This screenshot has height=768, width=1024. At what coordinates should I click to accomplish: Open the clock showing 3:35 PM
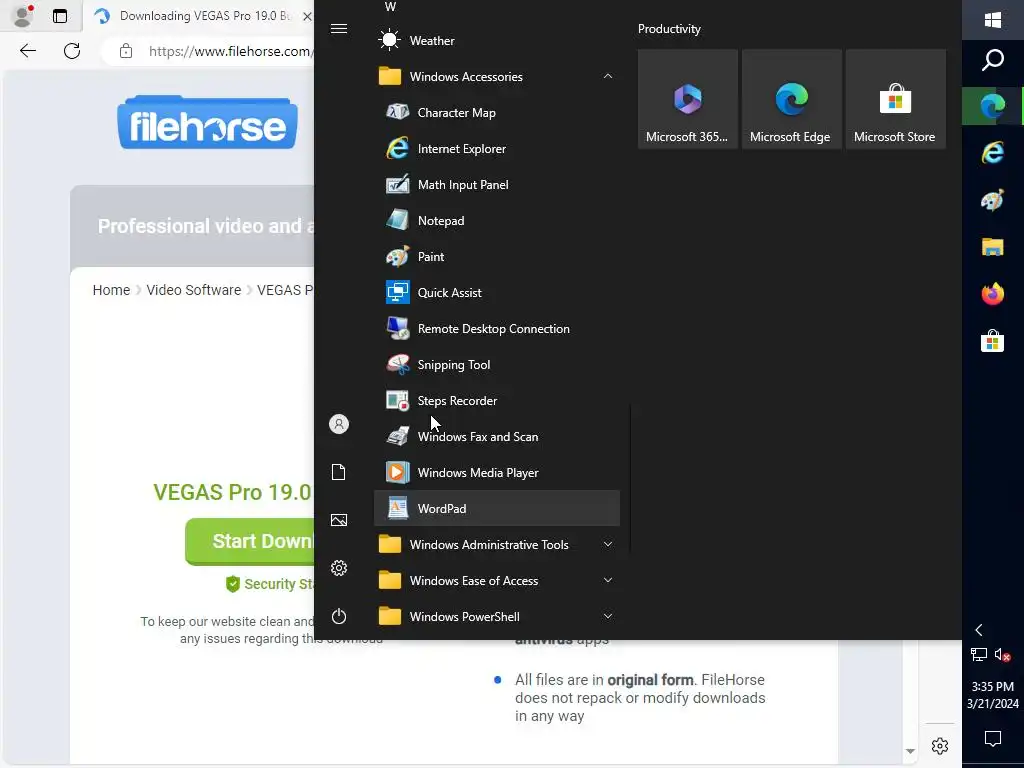[993, 695]
